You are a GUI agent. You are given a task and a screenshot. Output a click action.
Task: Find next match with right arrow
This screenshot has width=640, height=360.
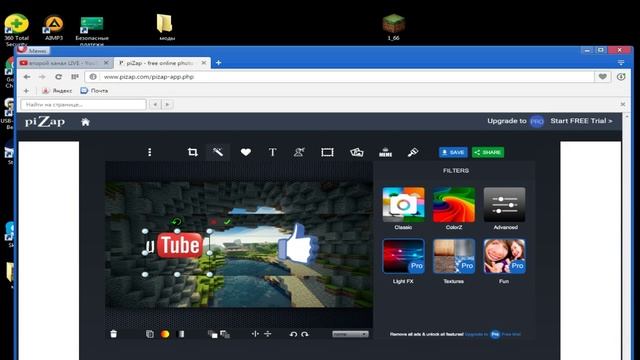point(167,104)
